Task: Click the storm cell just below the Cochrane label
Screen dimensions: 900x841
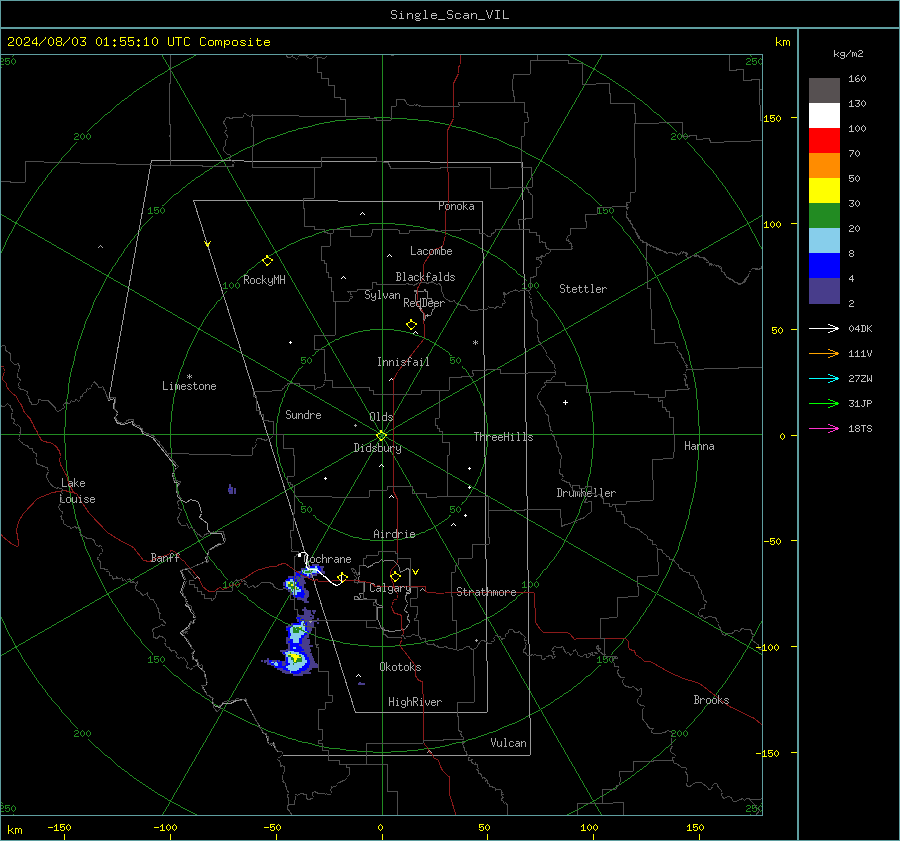Action: pyautogui.click(x=312, y=570)
